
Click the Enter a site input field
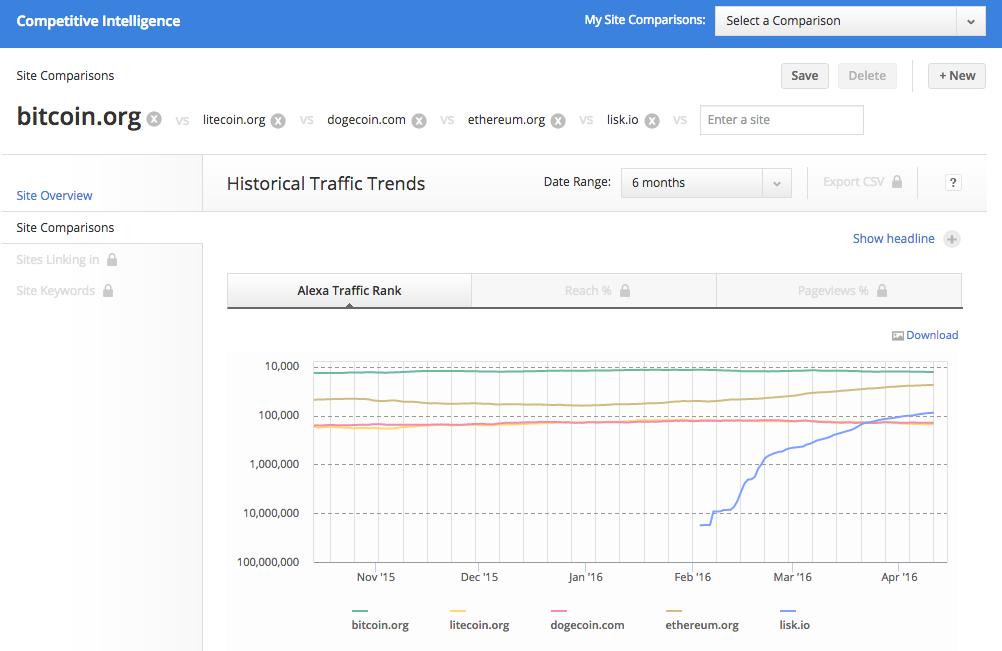click(782, 120)
